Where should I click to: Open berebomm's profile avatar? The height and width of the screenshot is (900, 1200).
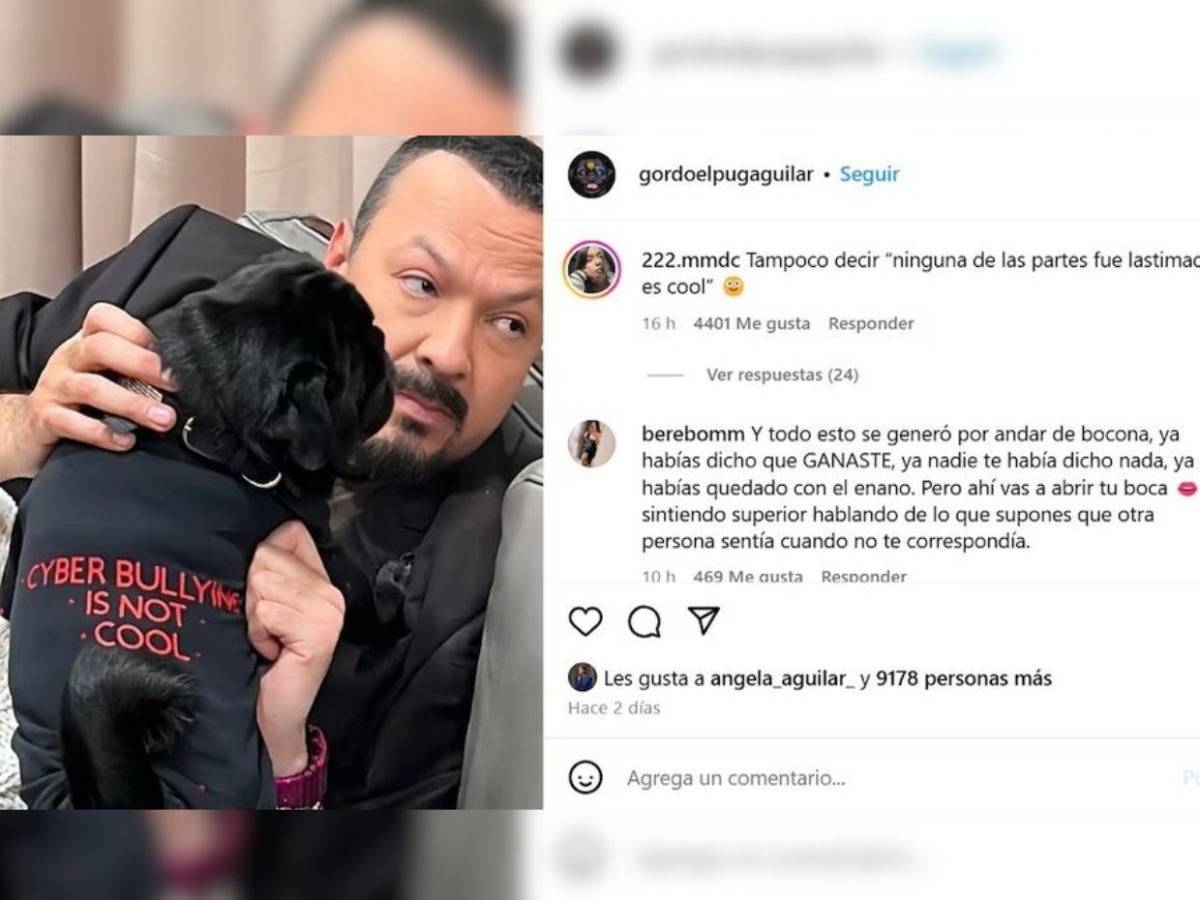click(x=592, y=443)
